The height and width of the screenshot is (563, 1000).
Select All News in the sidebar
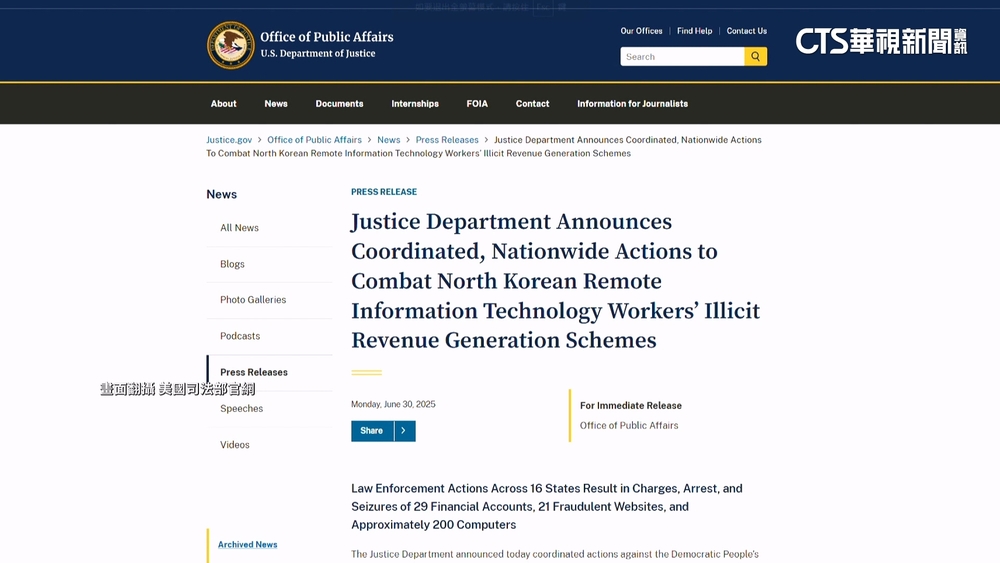point(239,228)
